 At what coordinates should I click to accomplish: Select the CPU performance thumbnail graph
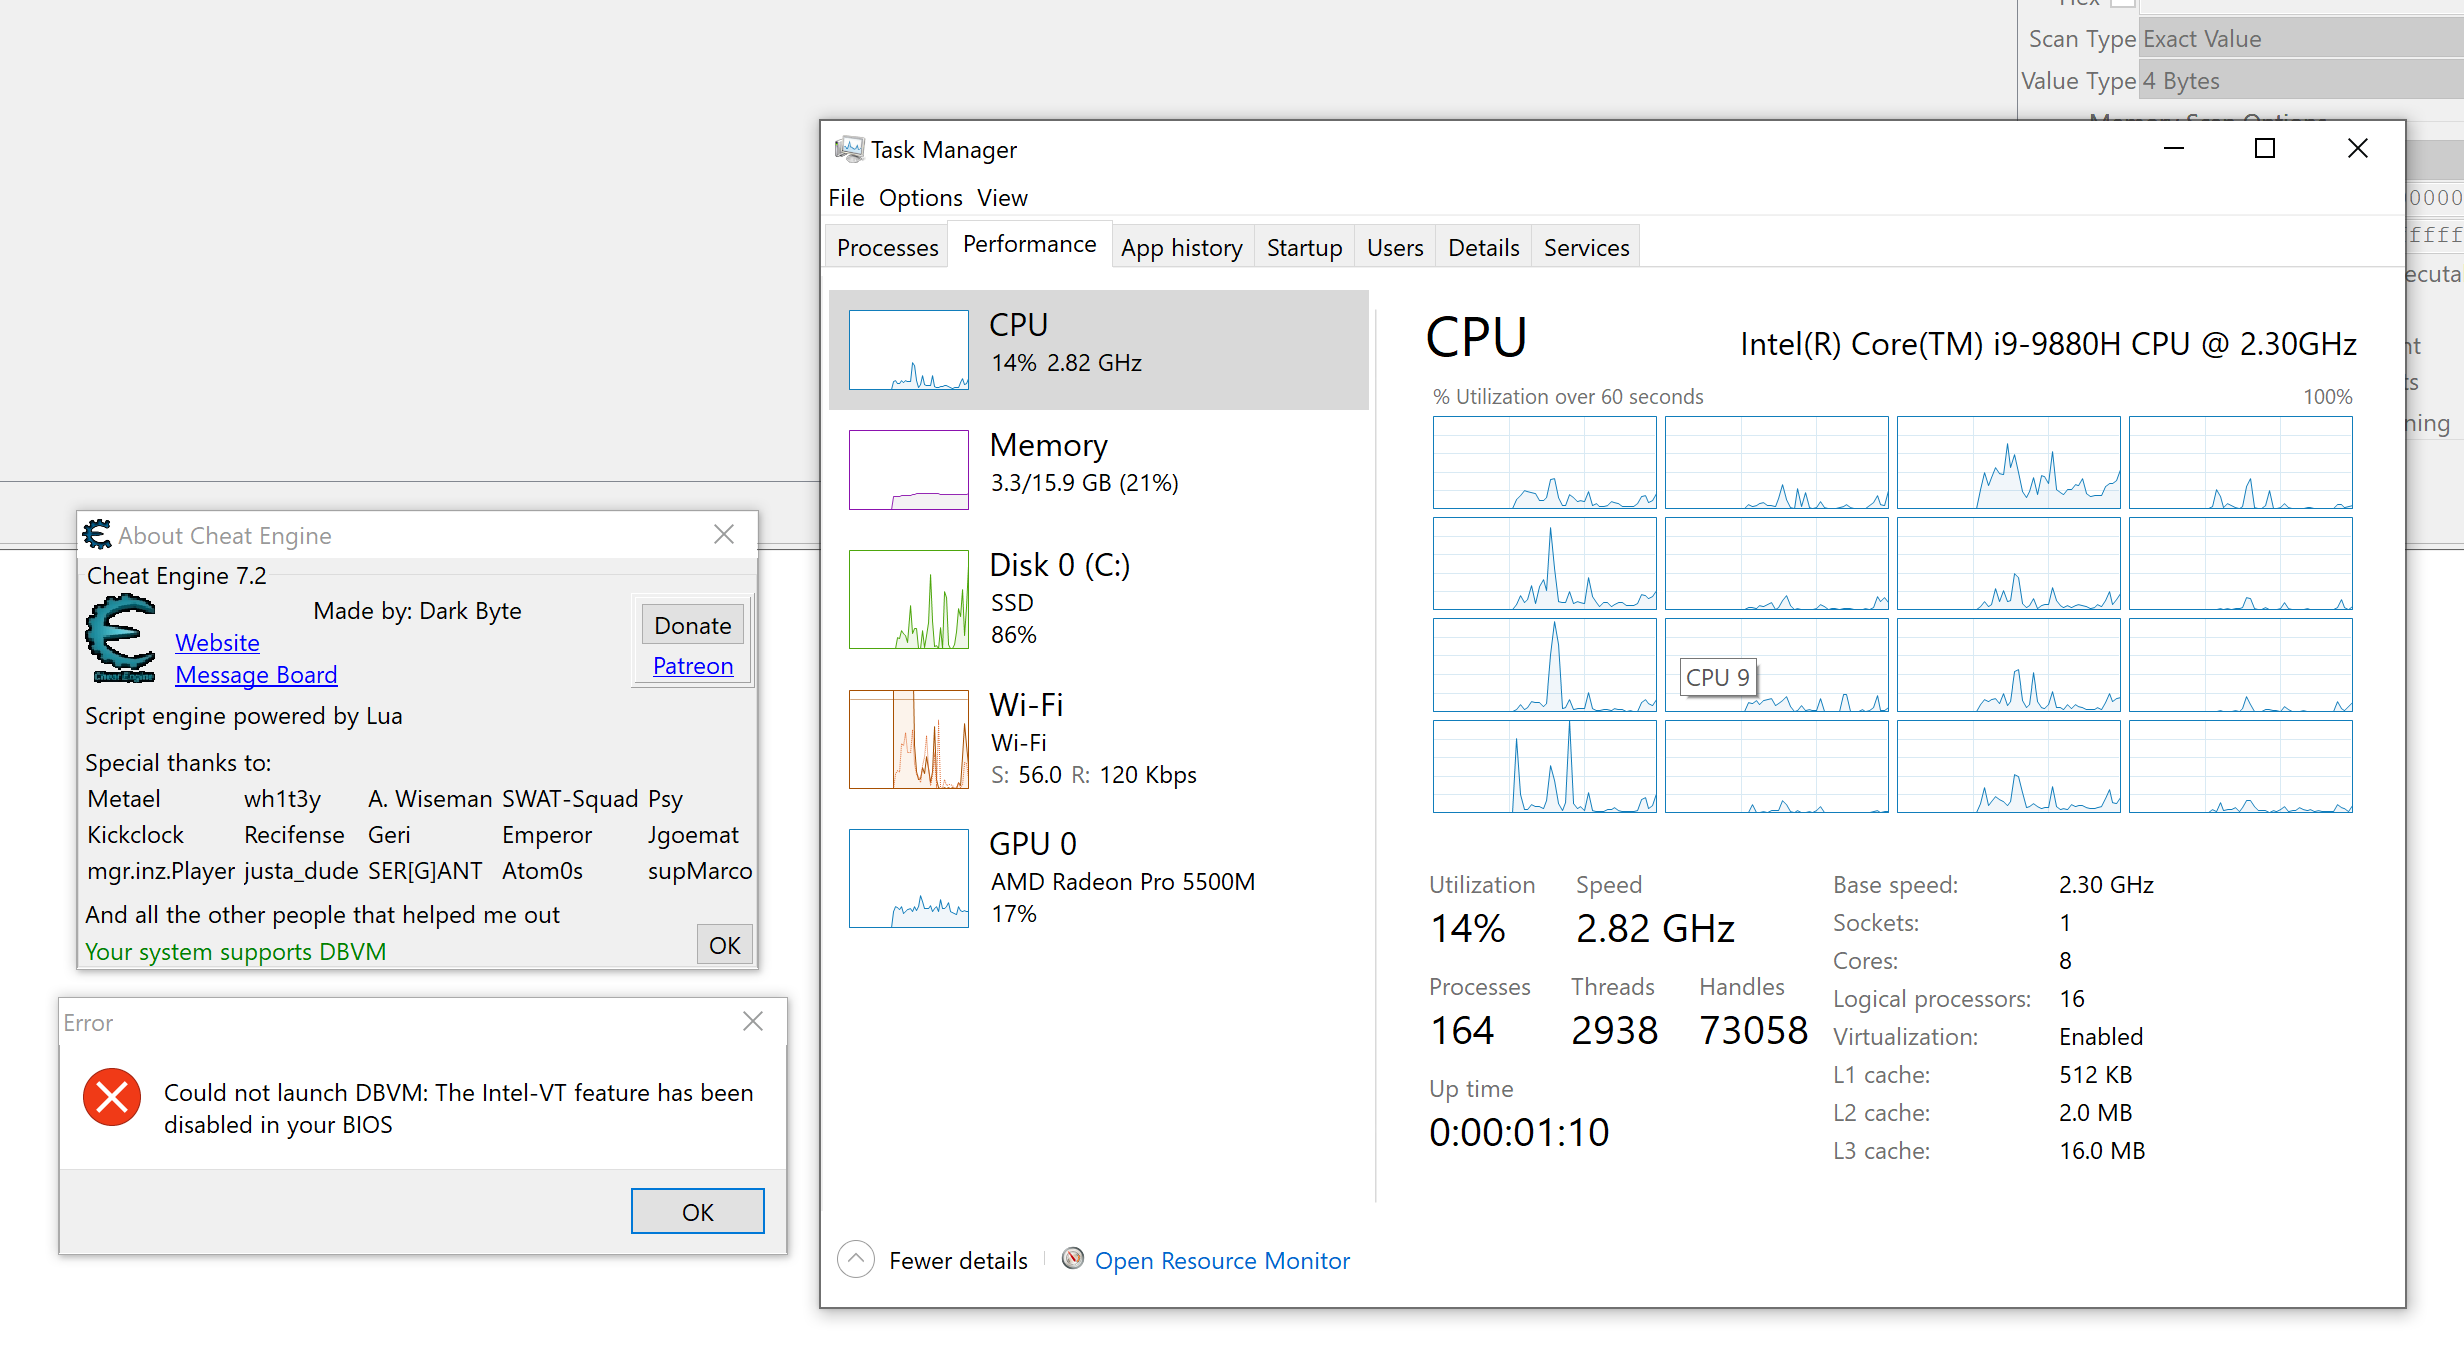(x=908, y=350)
